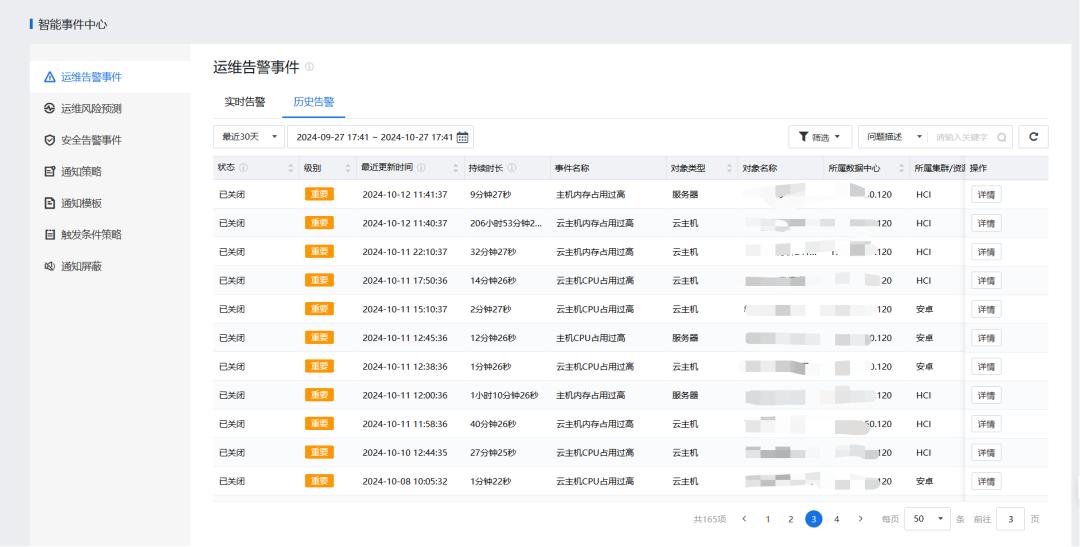1080x547 pixels.
Task: Click duration 206小时53分钟2... cell
Action: tap(506, 223)
